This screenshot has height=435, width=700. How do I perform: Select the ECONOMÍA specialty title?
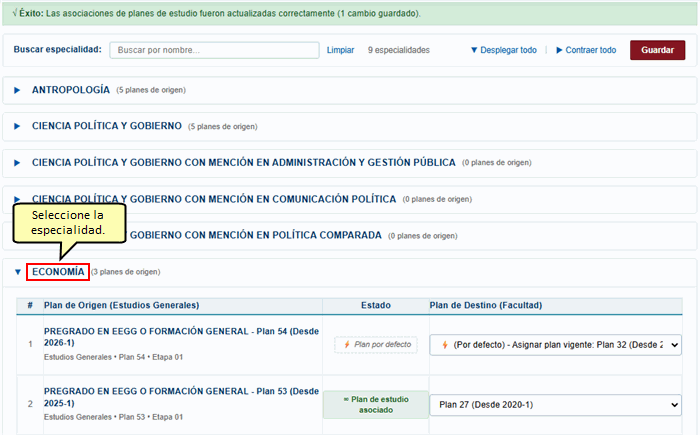[58, 272]
